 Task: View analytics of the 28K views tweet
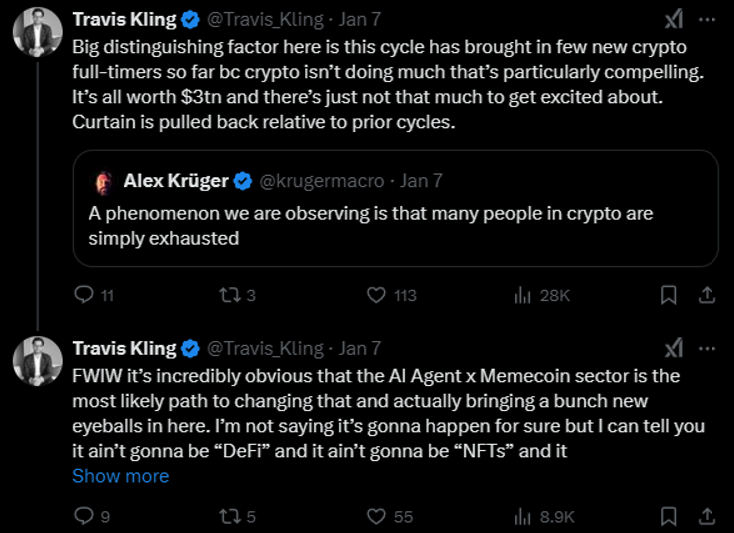pos(521,295)
